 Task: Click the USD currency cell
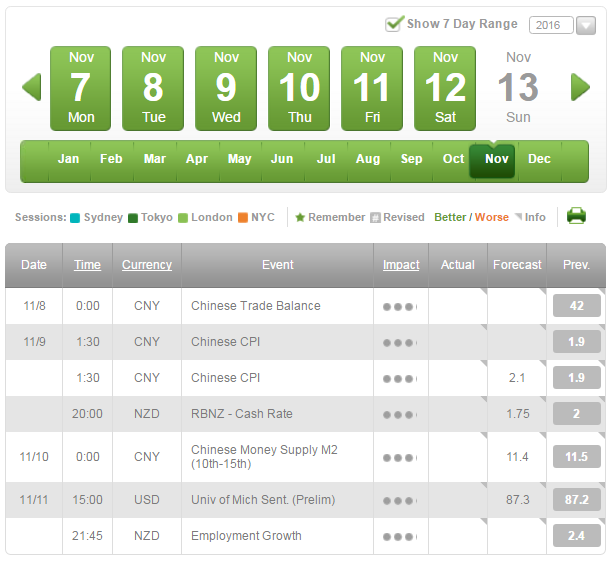point(147,500)
